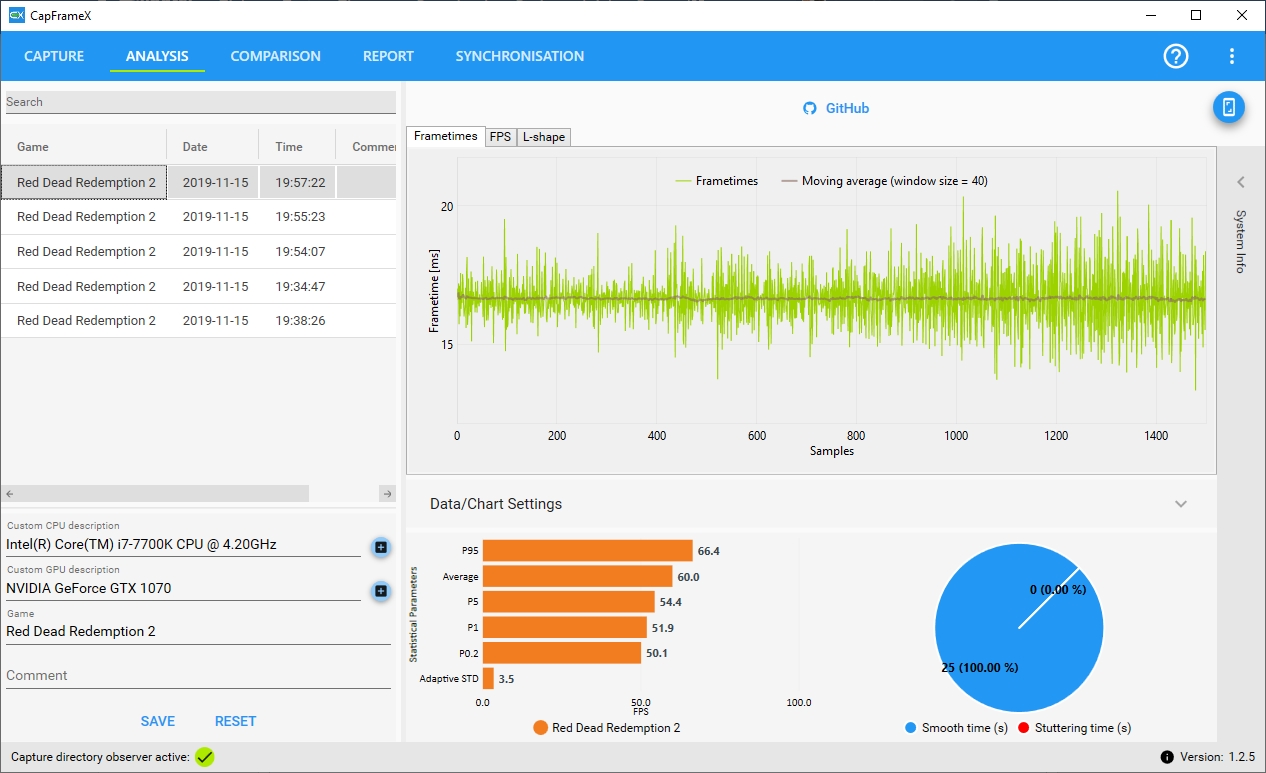Click the record list left scroll arrow
Image resolution: width=1266 pixels, height=773 pixels.
tap(9, 493)
